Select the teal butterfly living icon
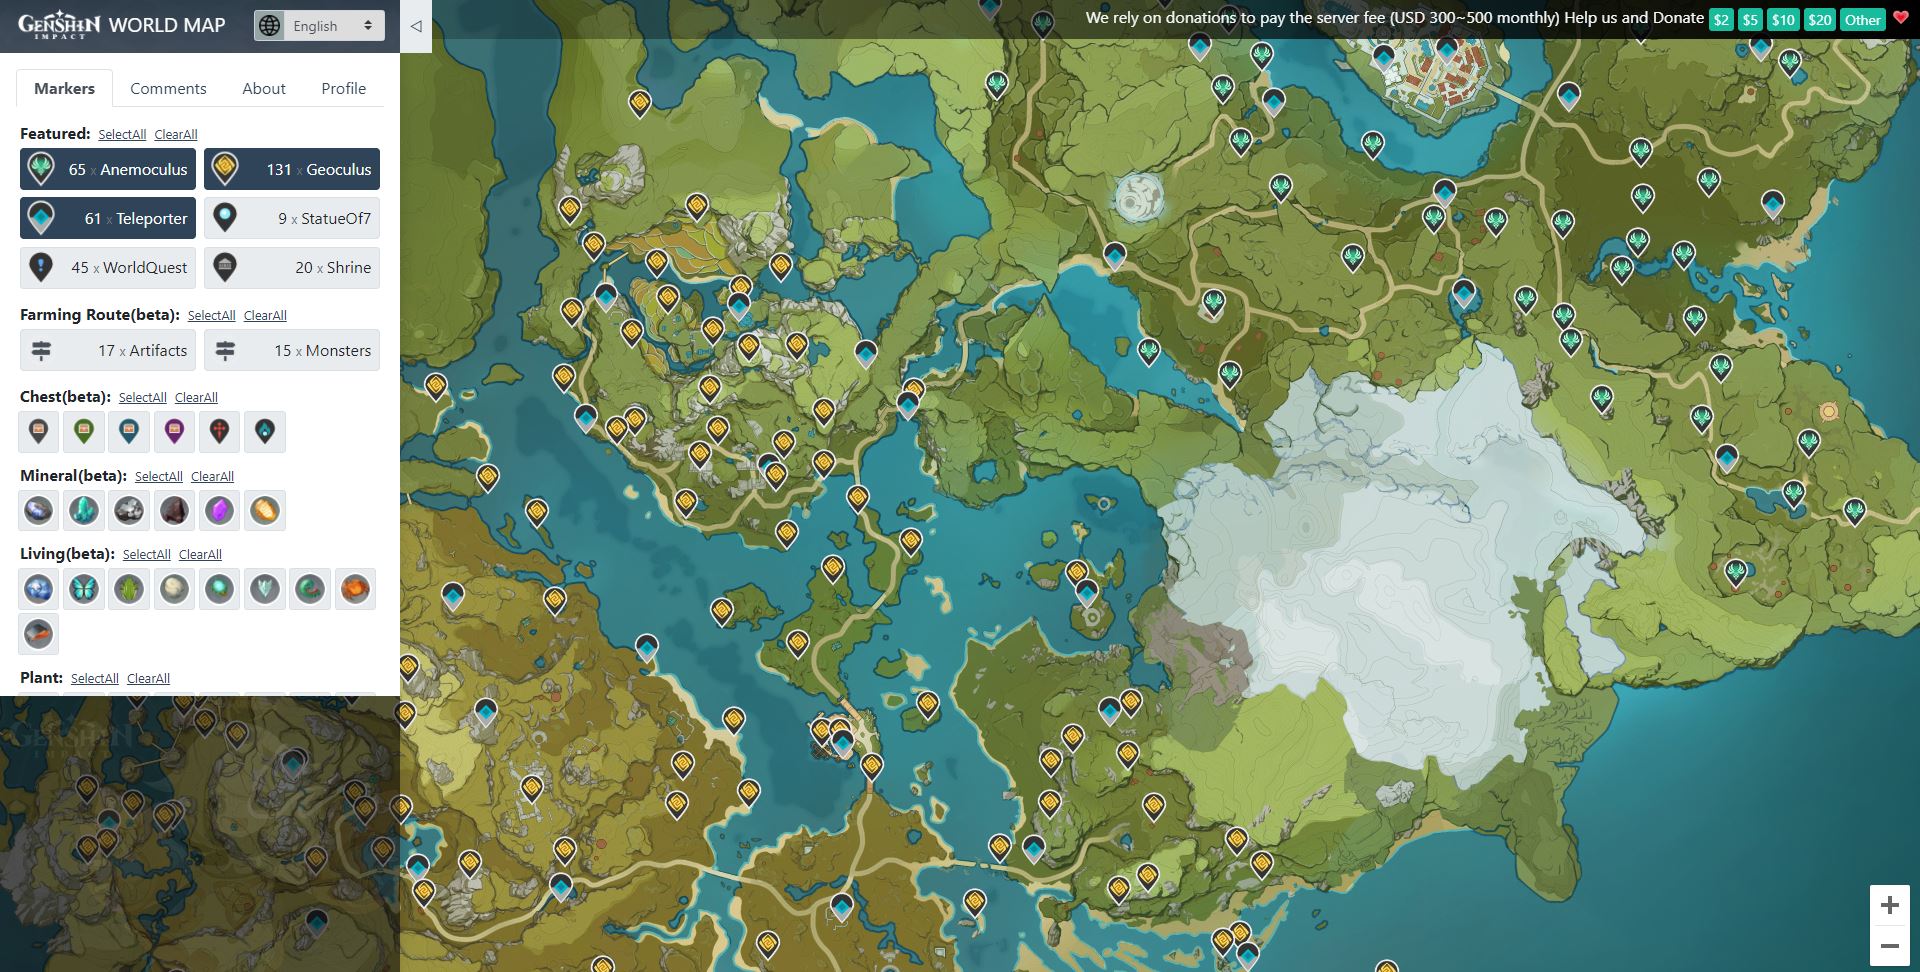The width and height of the screenshot is (1920, 972). point(84,590)
